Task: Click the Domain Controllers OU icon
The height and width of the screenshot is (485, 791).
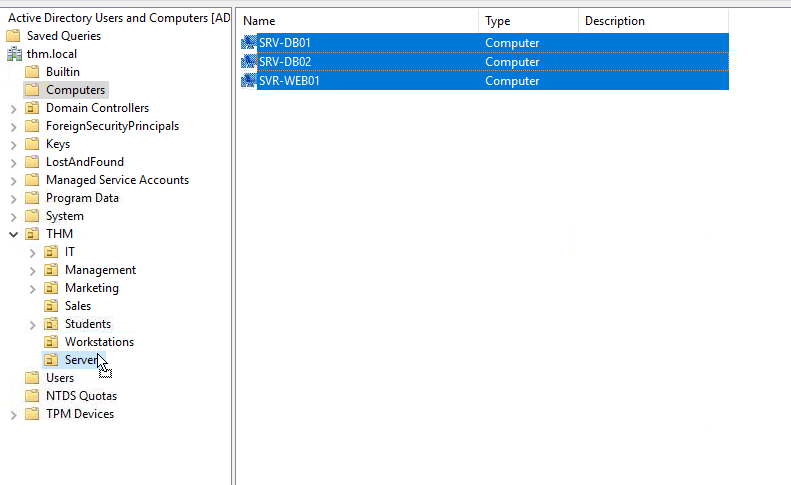Action: click(x=32, y=108)
